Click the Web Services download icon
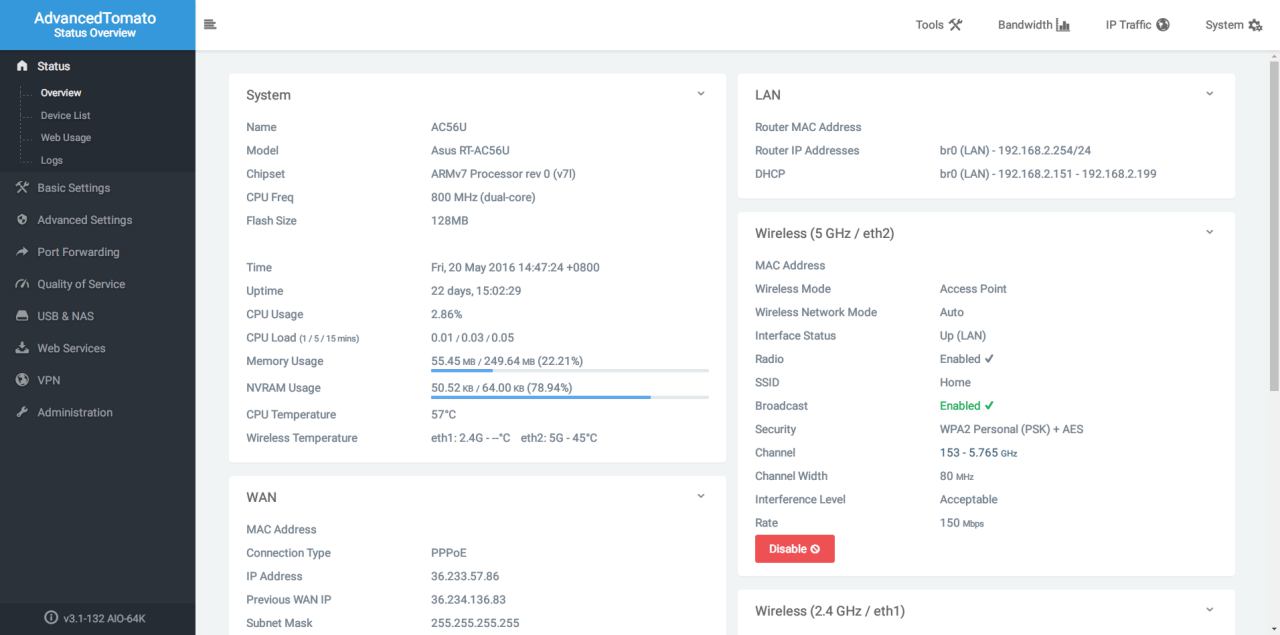 pos(22,348)
